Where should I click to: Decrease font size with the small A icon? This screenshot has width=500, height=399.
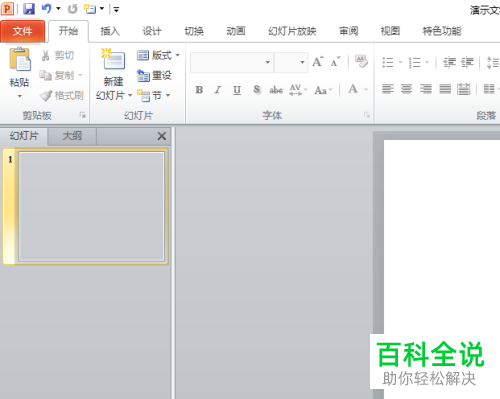335,62
